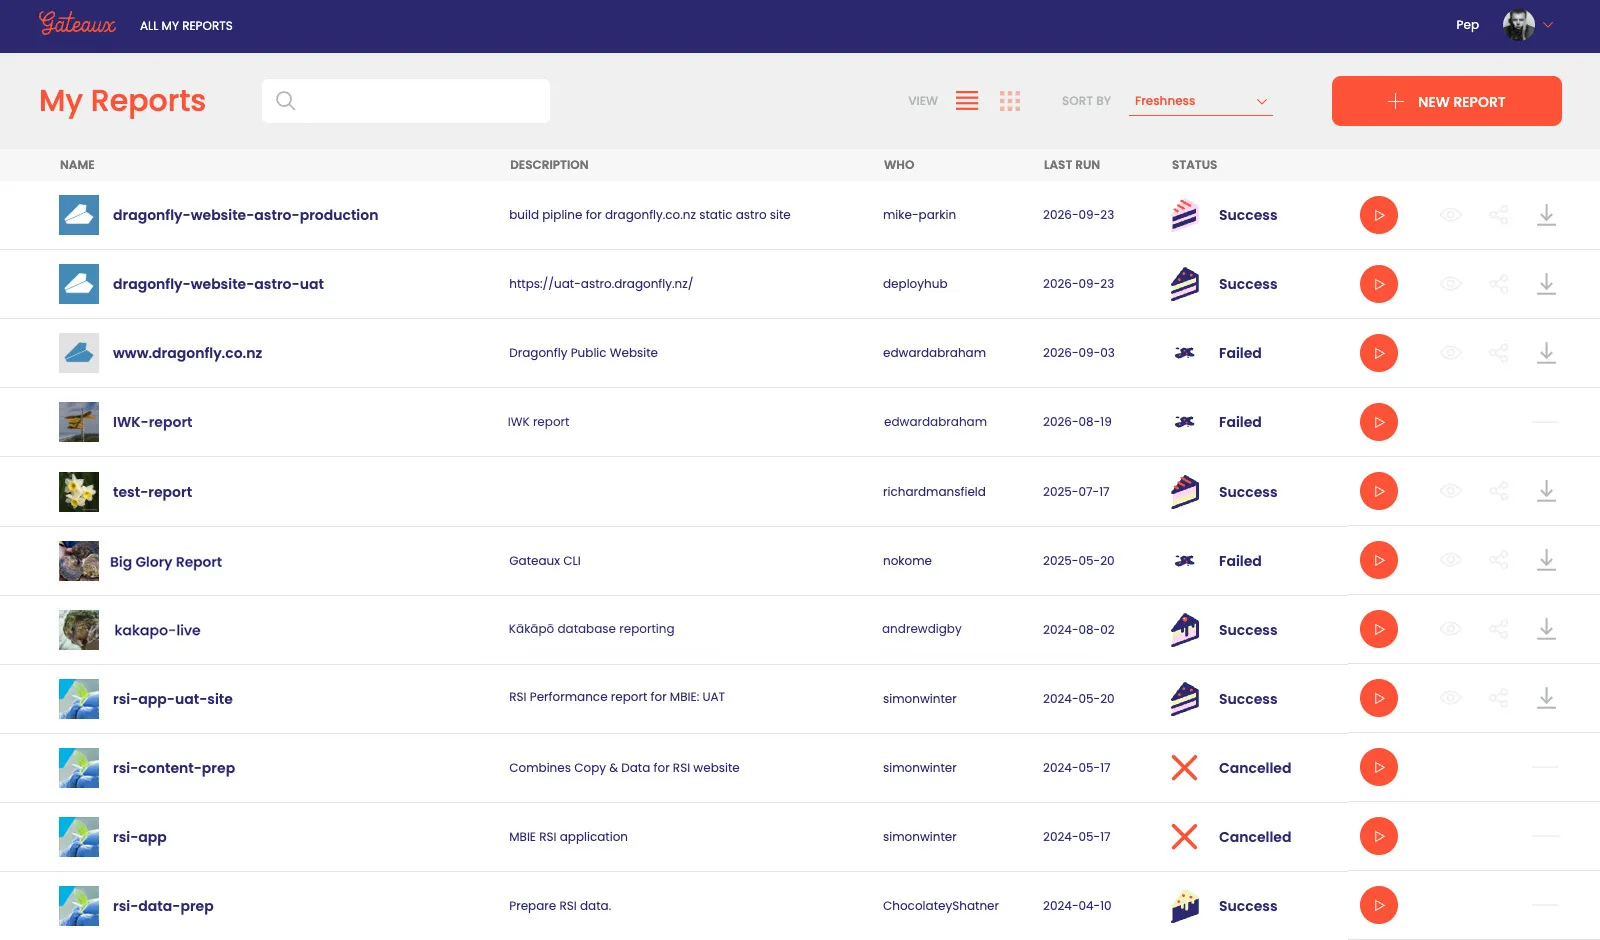
Task: Open the Big Glory Report link
Action: pos(166,562)
